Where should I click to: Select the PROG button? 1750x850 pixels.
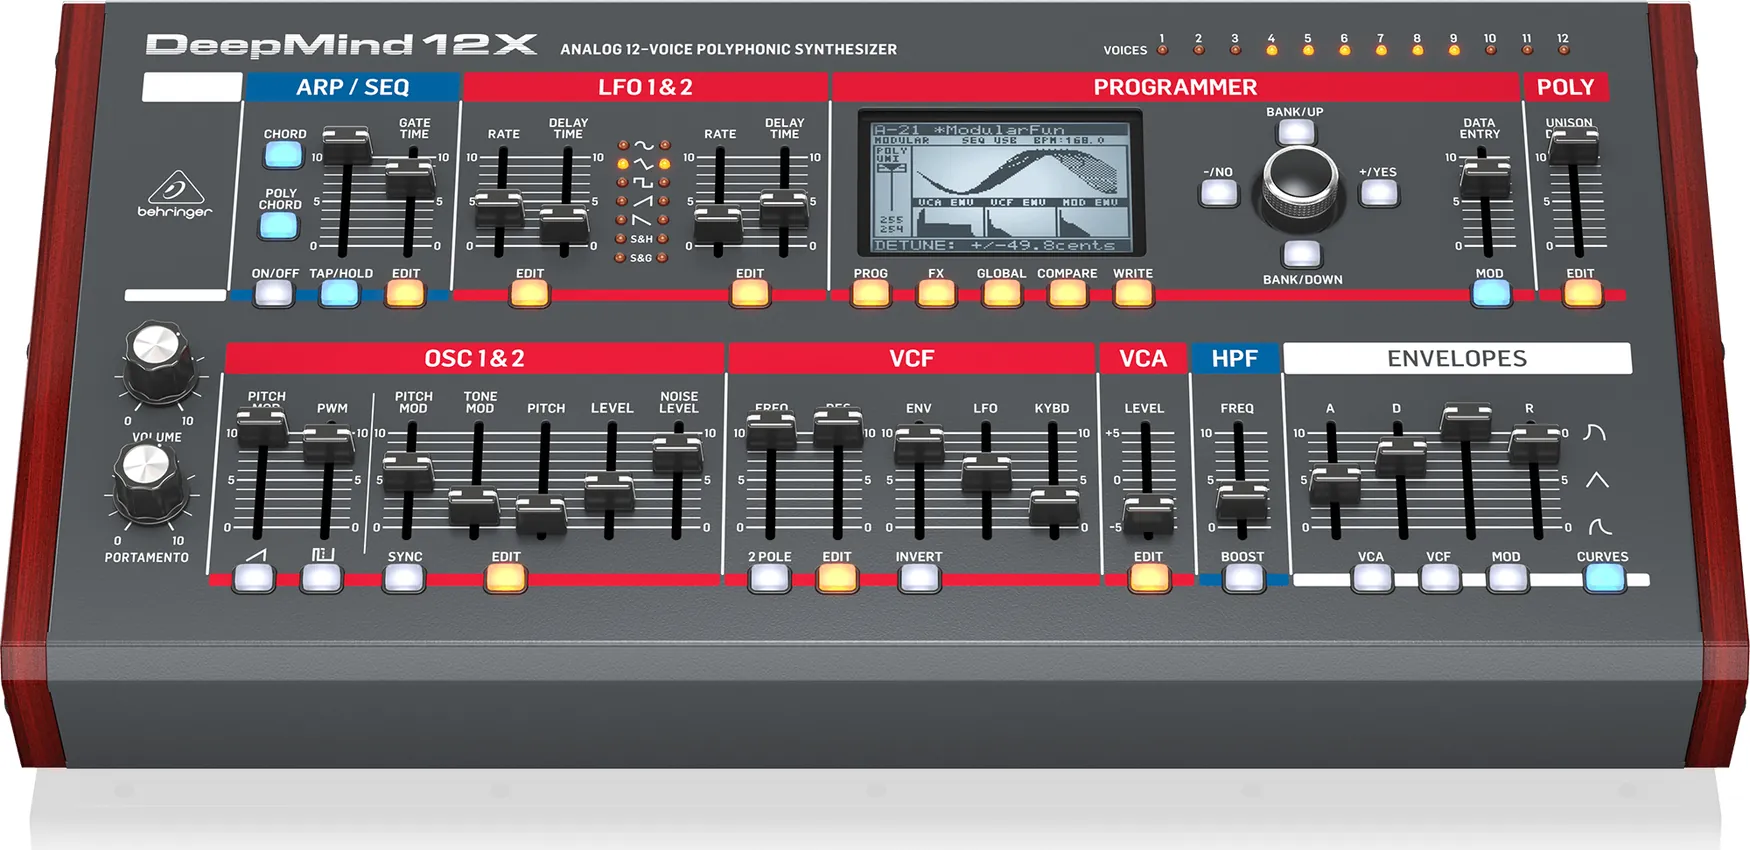click(x=870, y=293)
